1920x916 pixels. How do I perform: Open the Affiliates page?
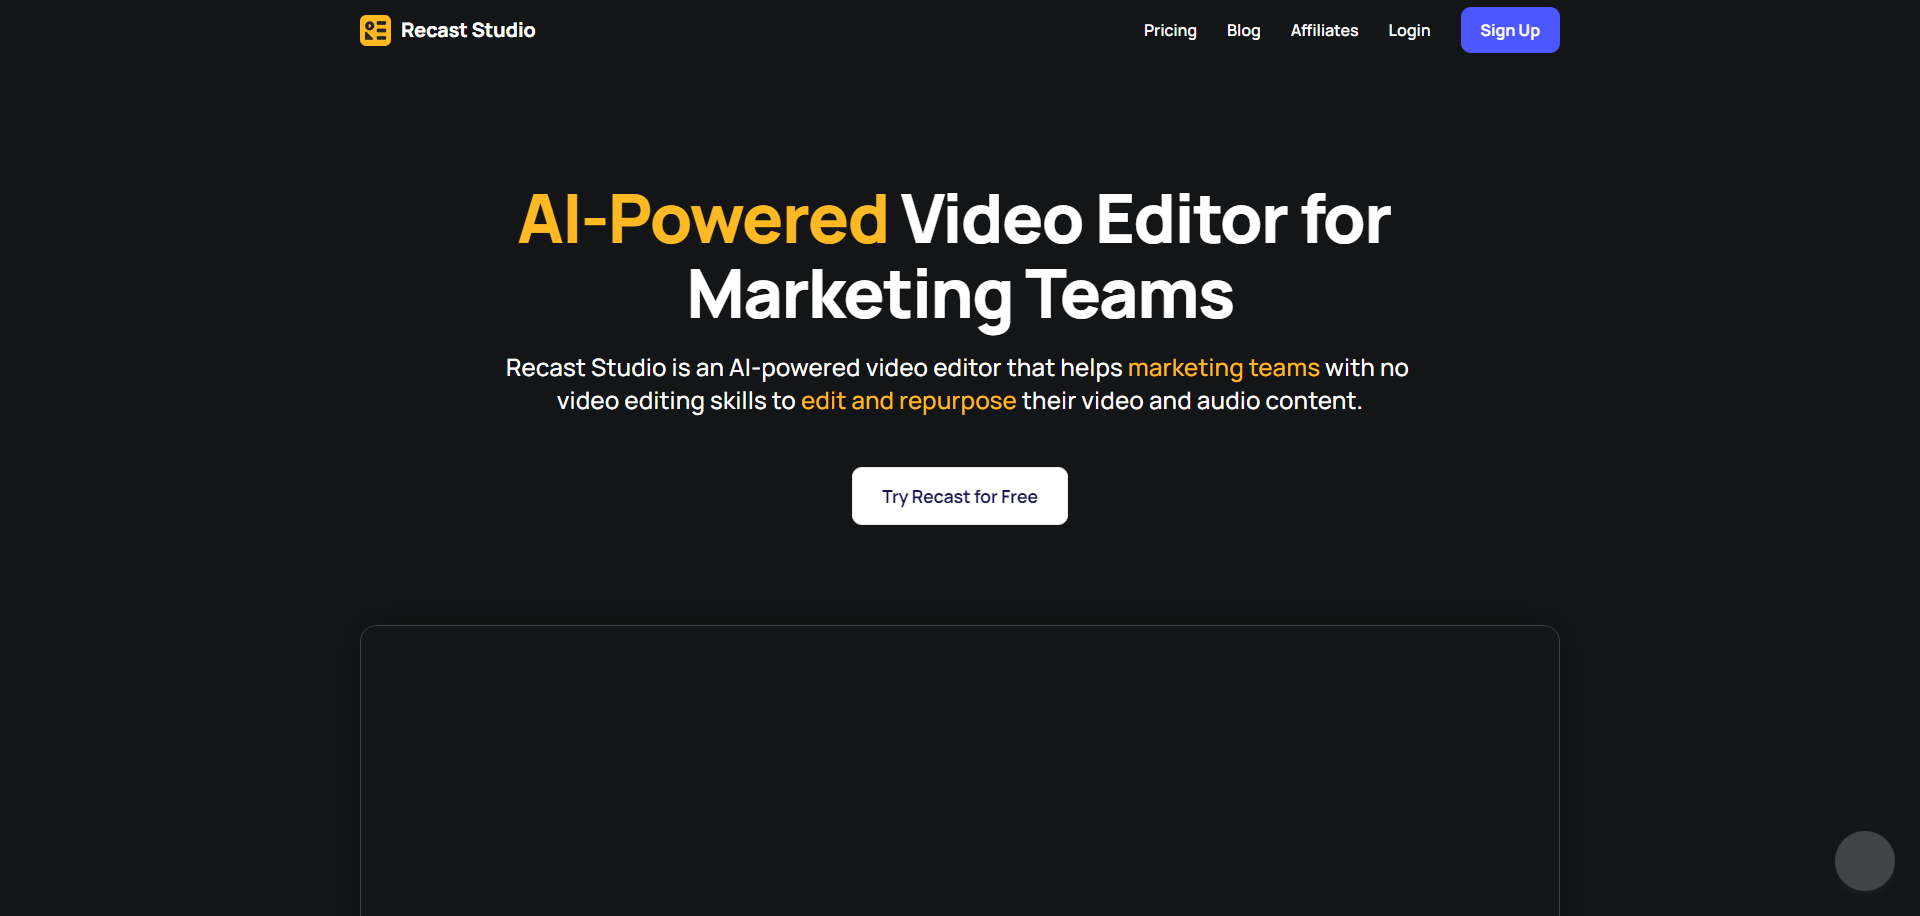tap(1324, 30)
